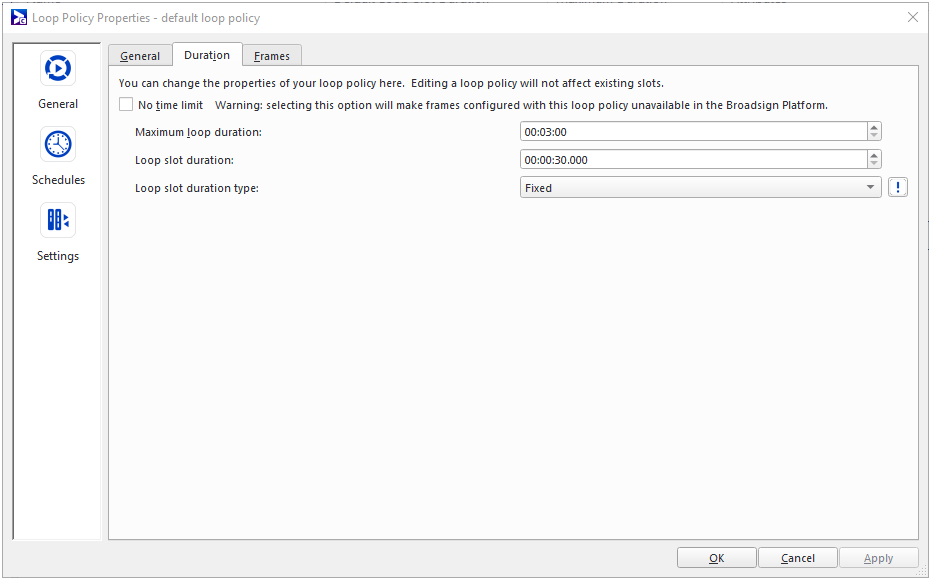Increase Loop slot duration with up arrow

874,155
